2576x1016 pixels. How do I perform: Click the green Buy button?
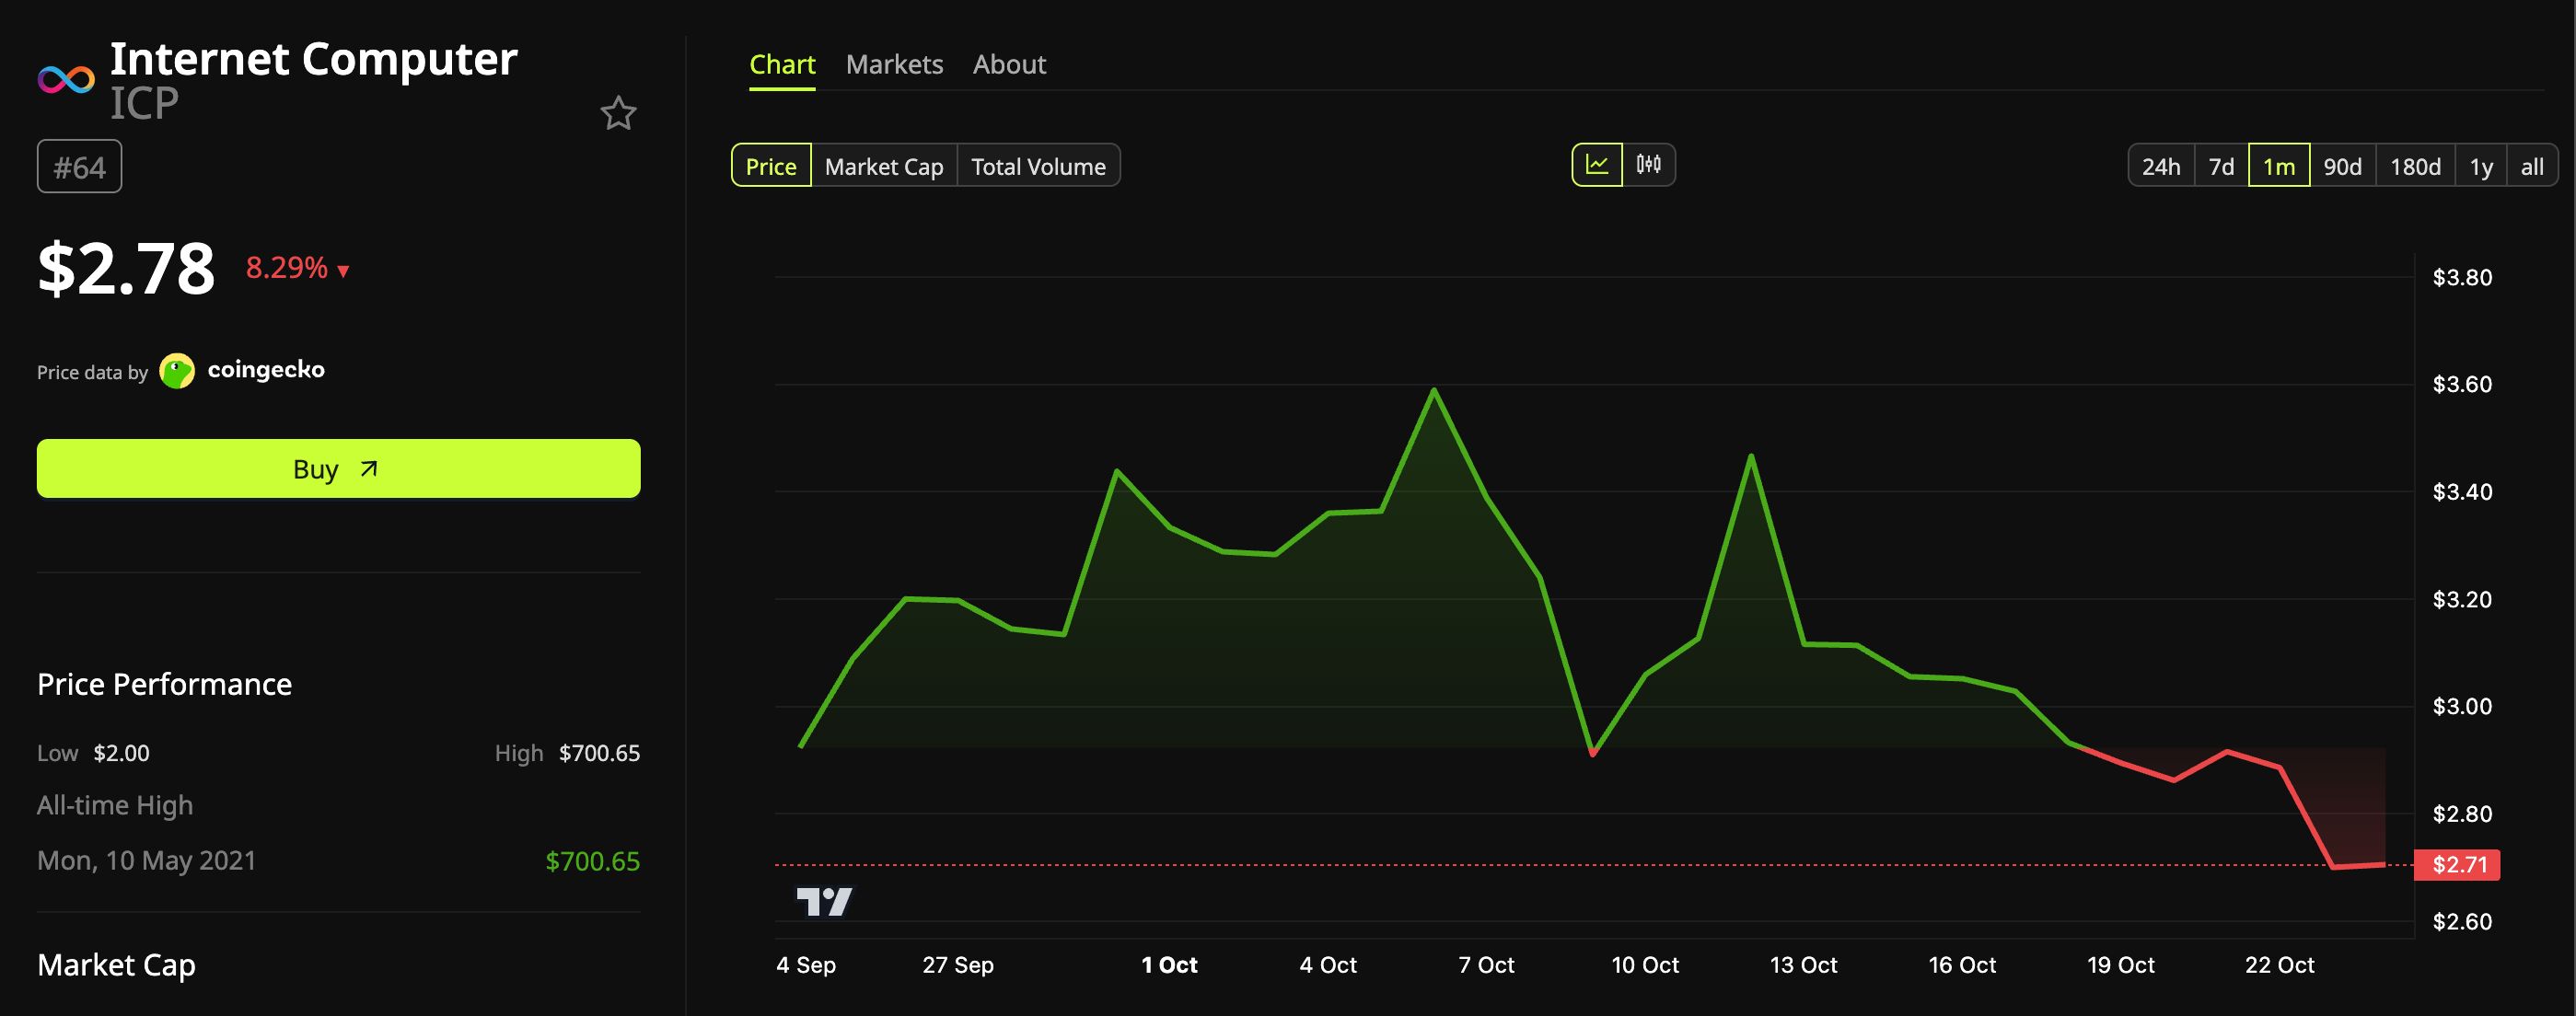coord(338,468)
